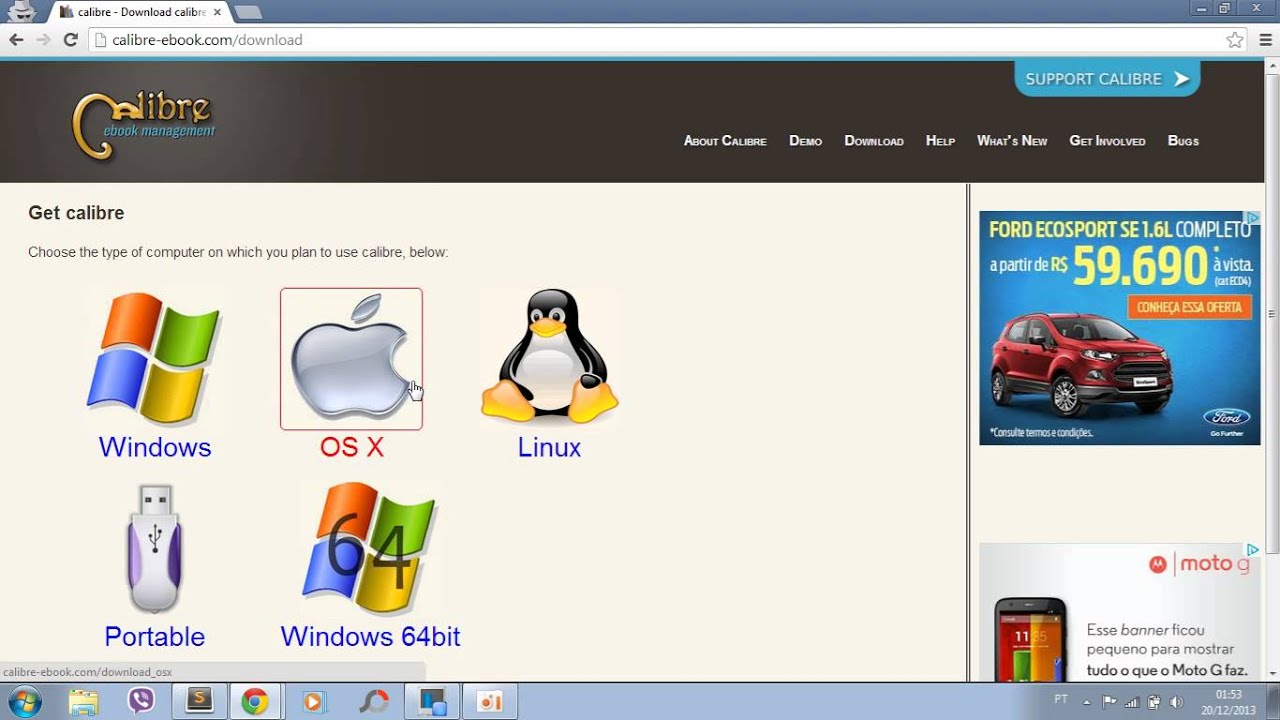Open Chrome menu button
Image resolution: width=1280 pixels, height=720 pixels.
[x=1266, y=40]
